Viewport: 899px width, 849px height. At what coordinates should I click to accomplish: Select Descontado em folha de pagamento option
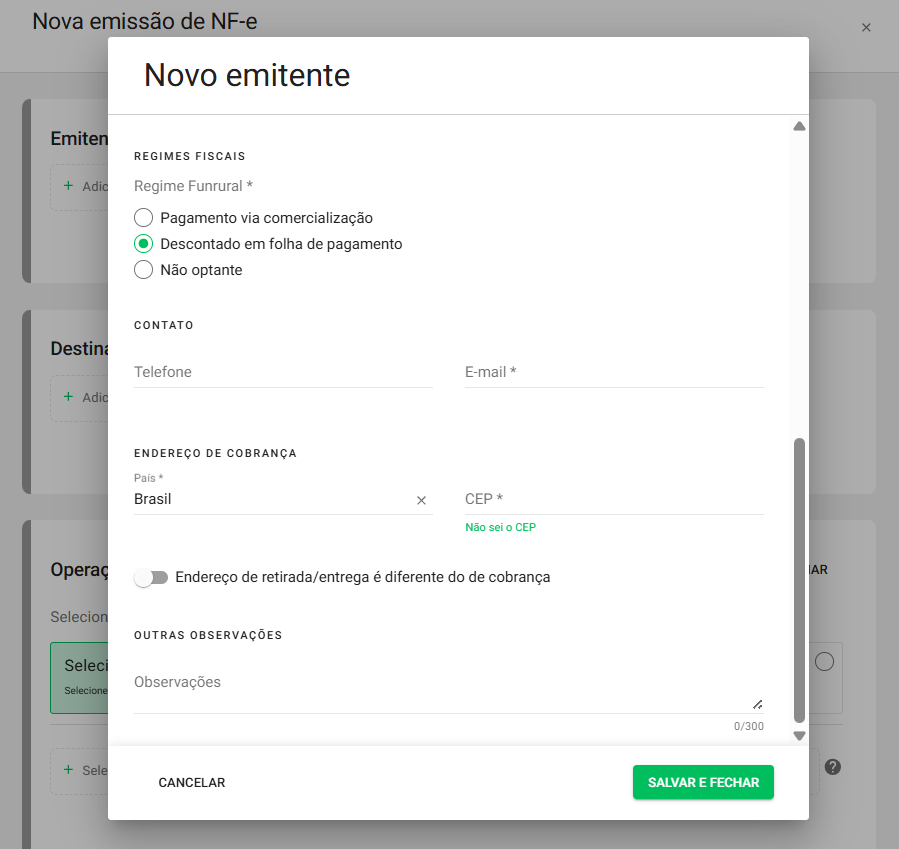click(x=144, y=244)
